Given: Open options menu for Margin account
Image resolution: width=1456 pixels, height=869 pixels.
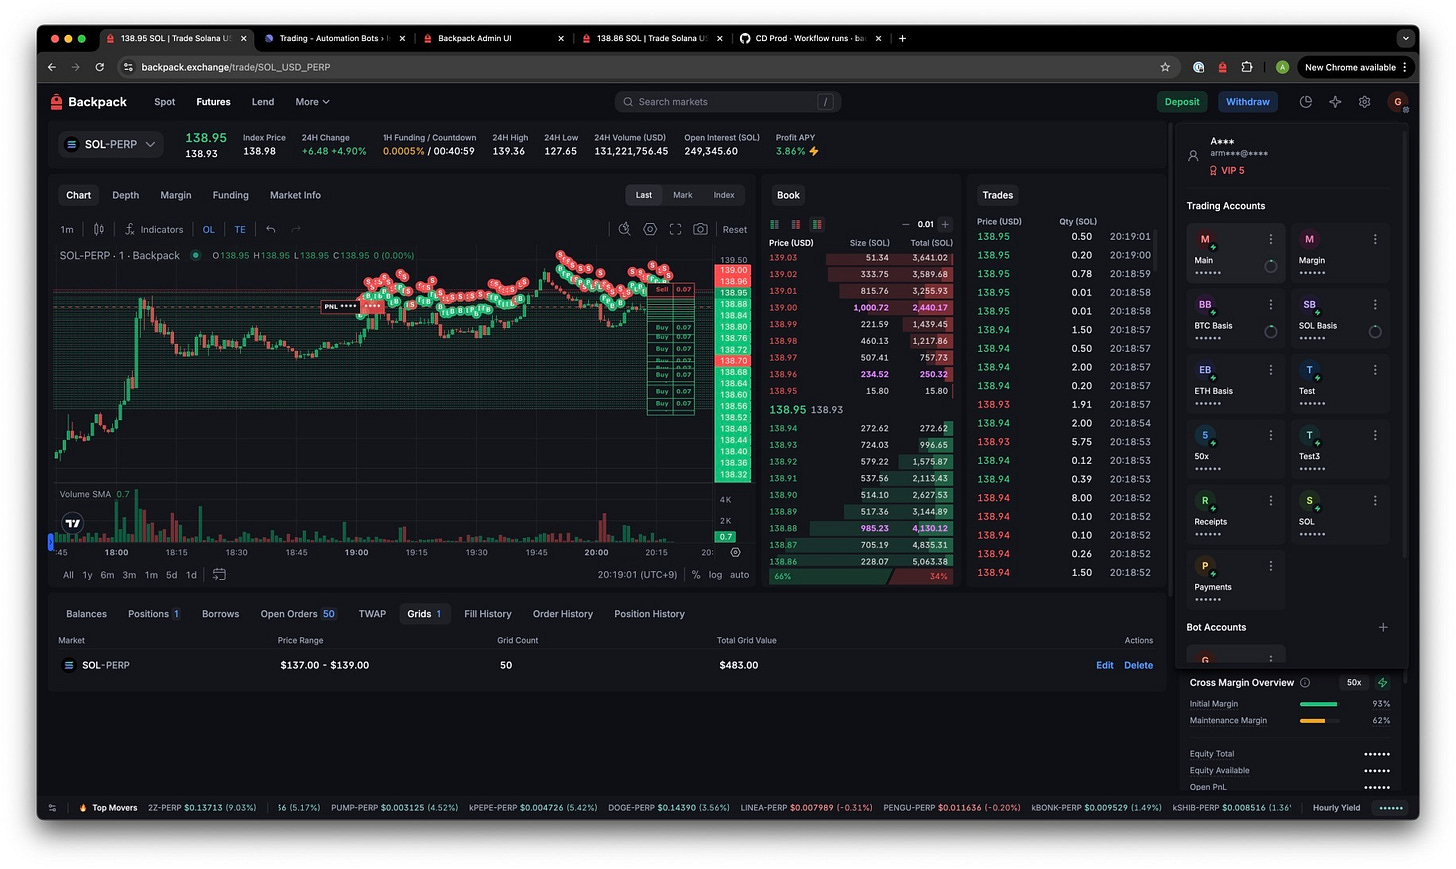Looking at the screenshot, I should coord(1375,239).
